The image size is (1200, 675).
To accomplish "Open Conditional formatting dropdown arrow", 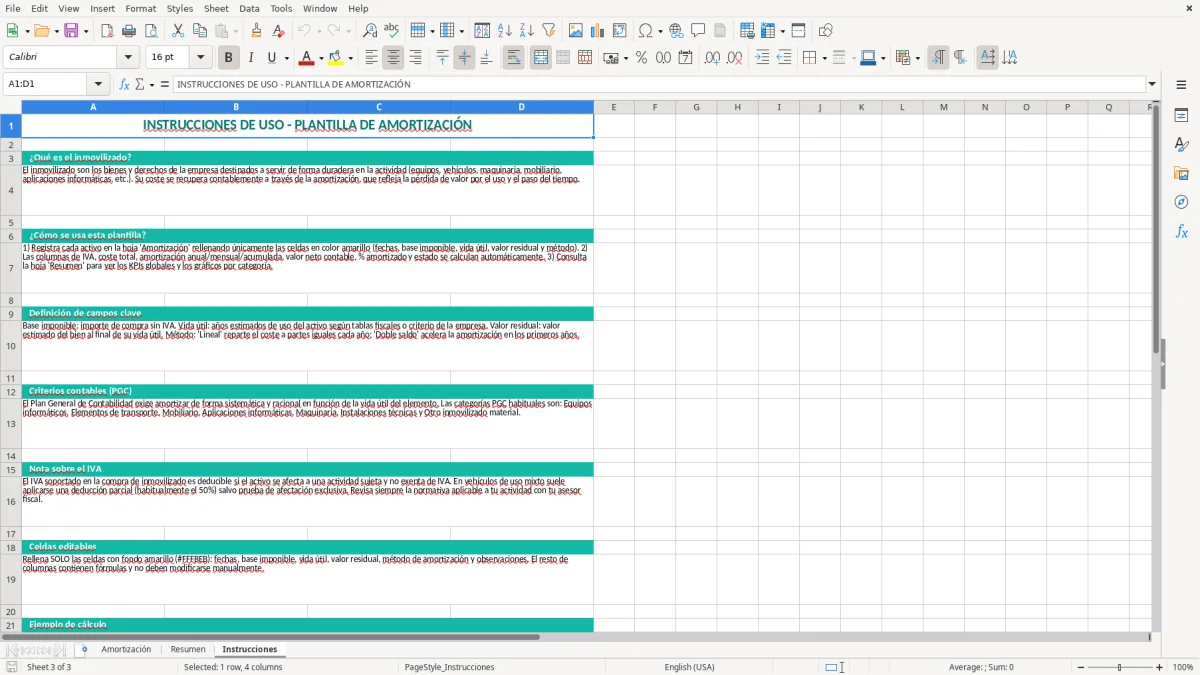I will click(917, 58).
